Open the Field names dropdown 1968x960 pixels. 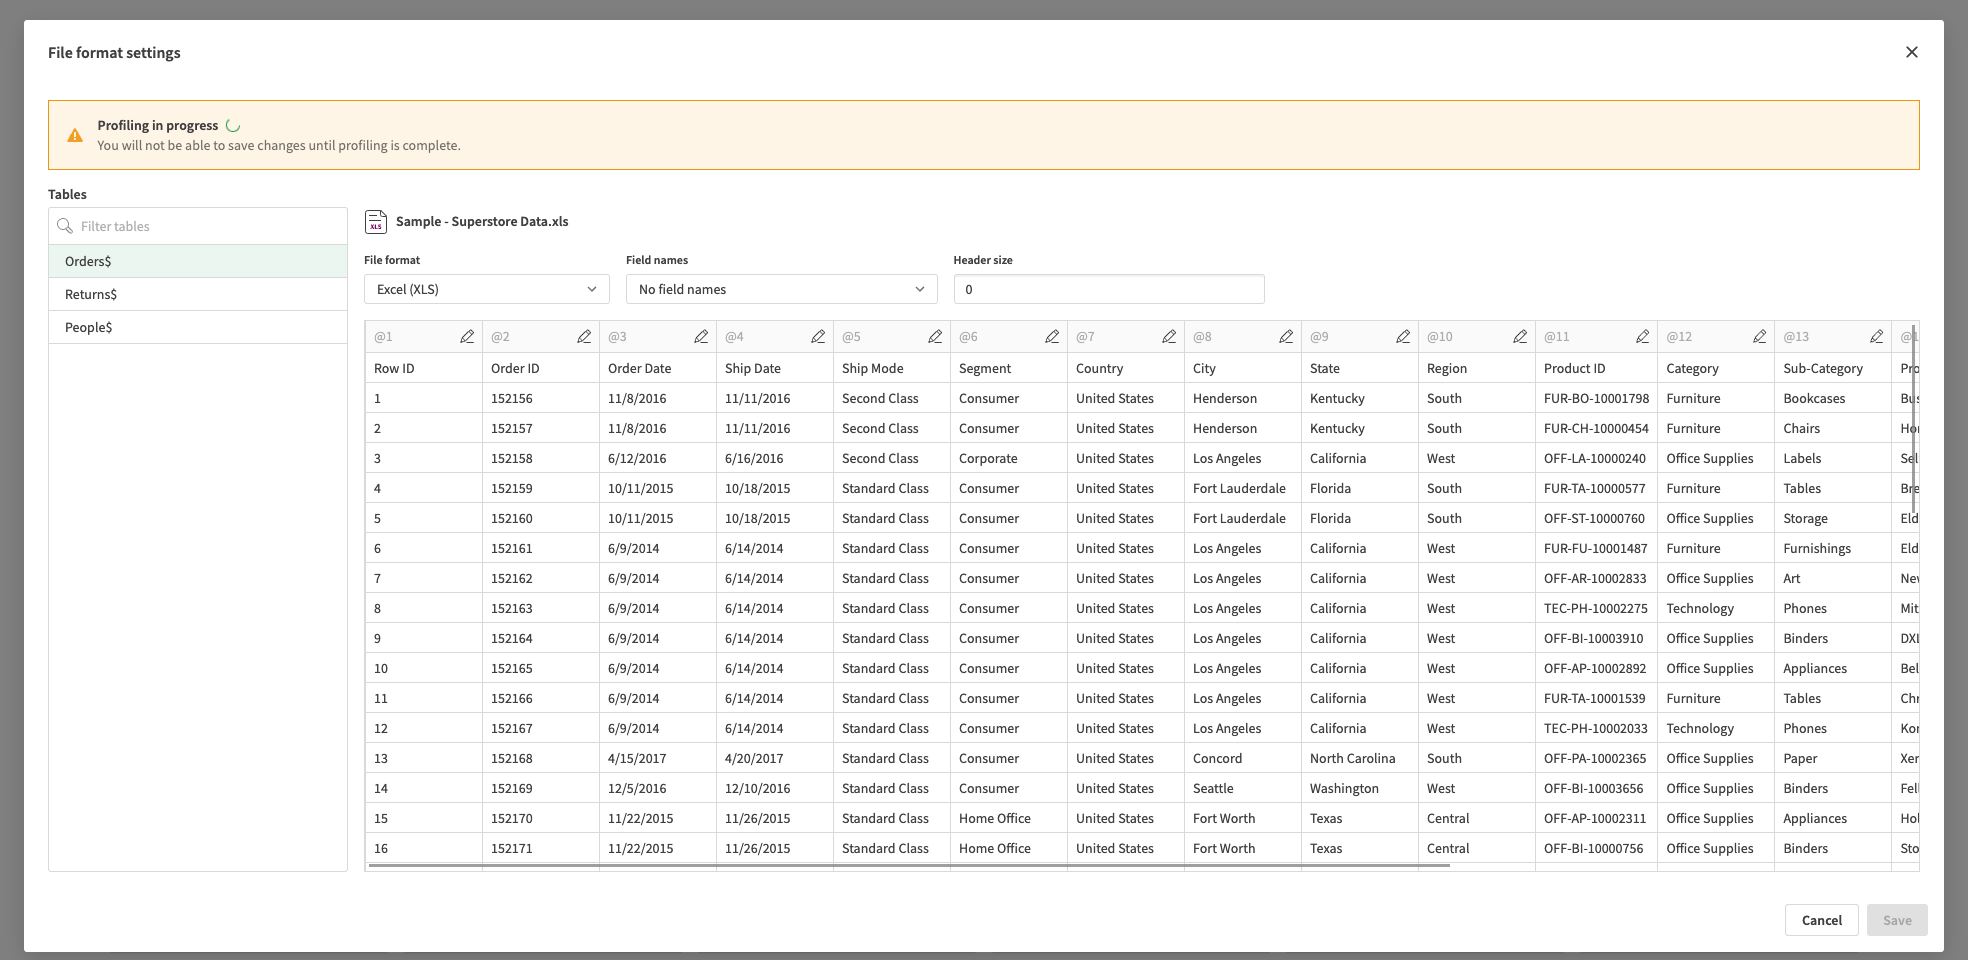(782, 289)
